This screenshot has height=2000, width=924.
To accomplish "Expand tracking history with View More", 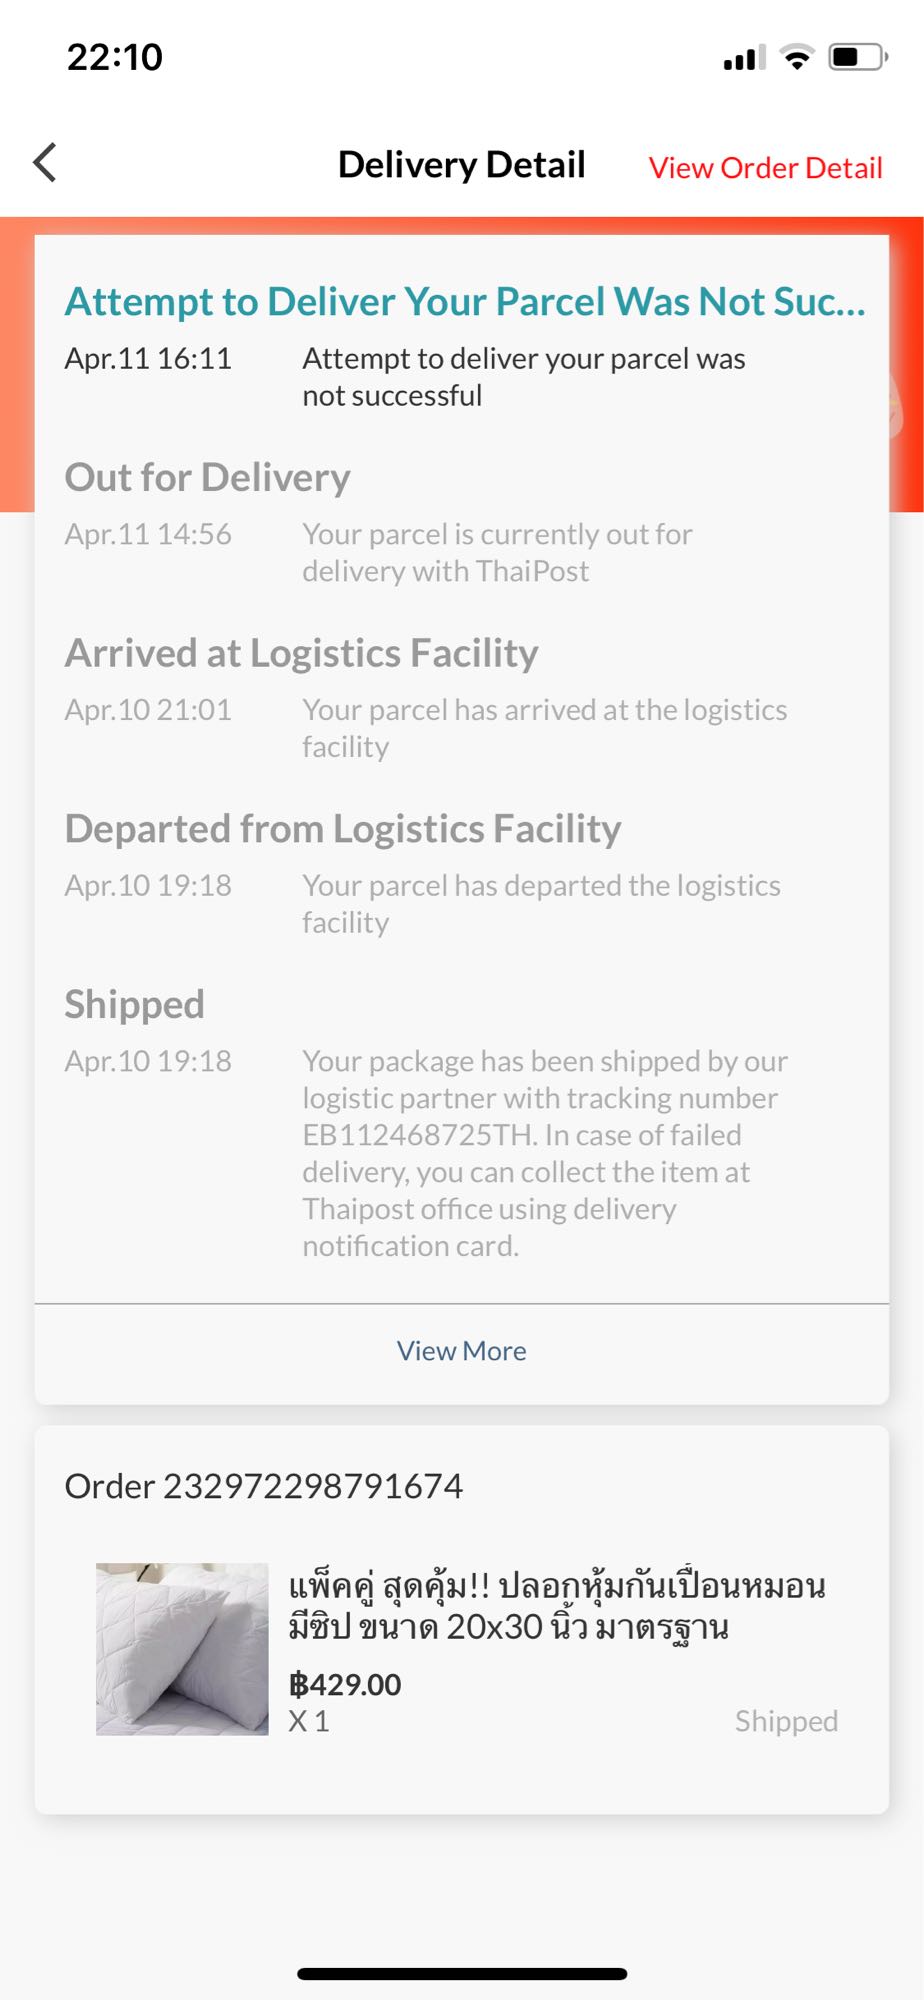I will [x=461, y=1351].
